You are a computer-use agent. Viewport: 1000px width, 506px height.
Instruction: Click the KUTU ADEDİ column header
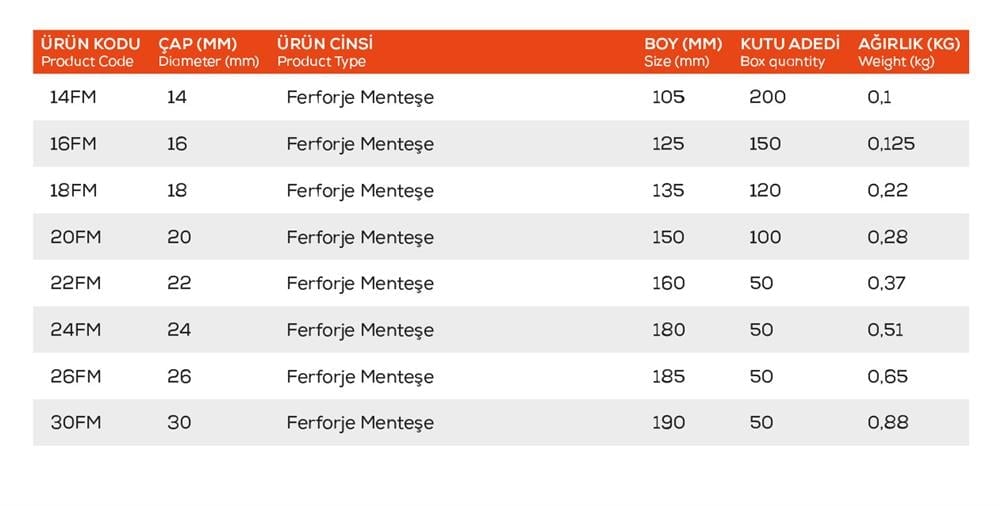(x=789, y=45)
